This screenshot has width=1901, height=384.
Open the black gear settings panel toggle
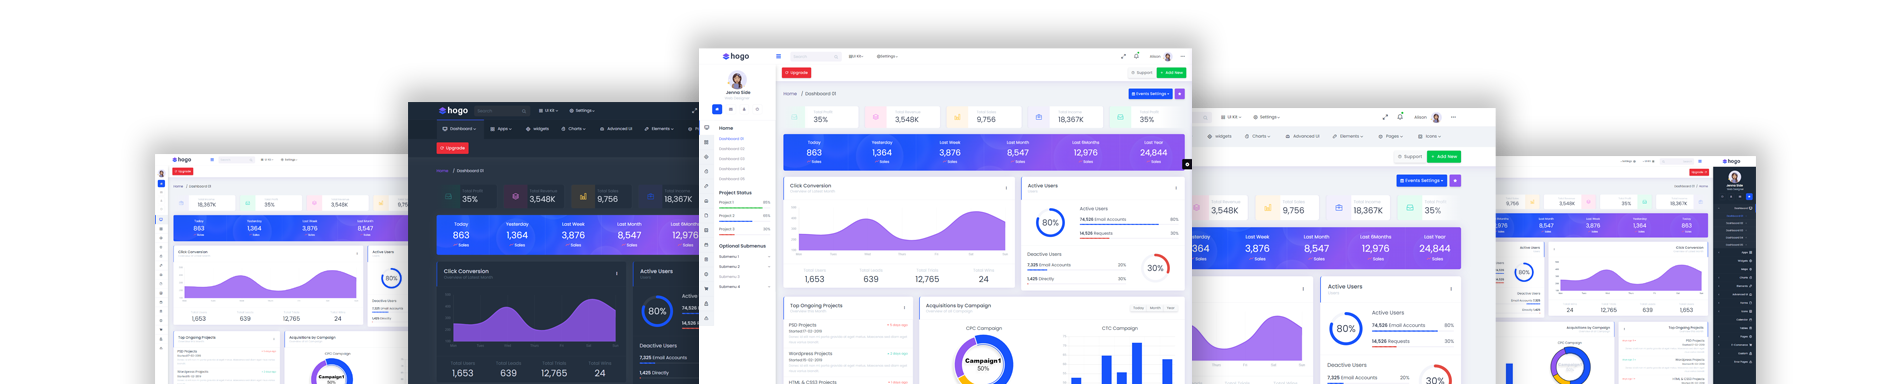pyautogui.click(x=1187, y=164)
